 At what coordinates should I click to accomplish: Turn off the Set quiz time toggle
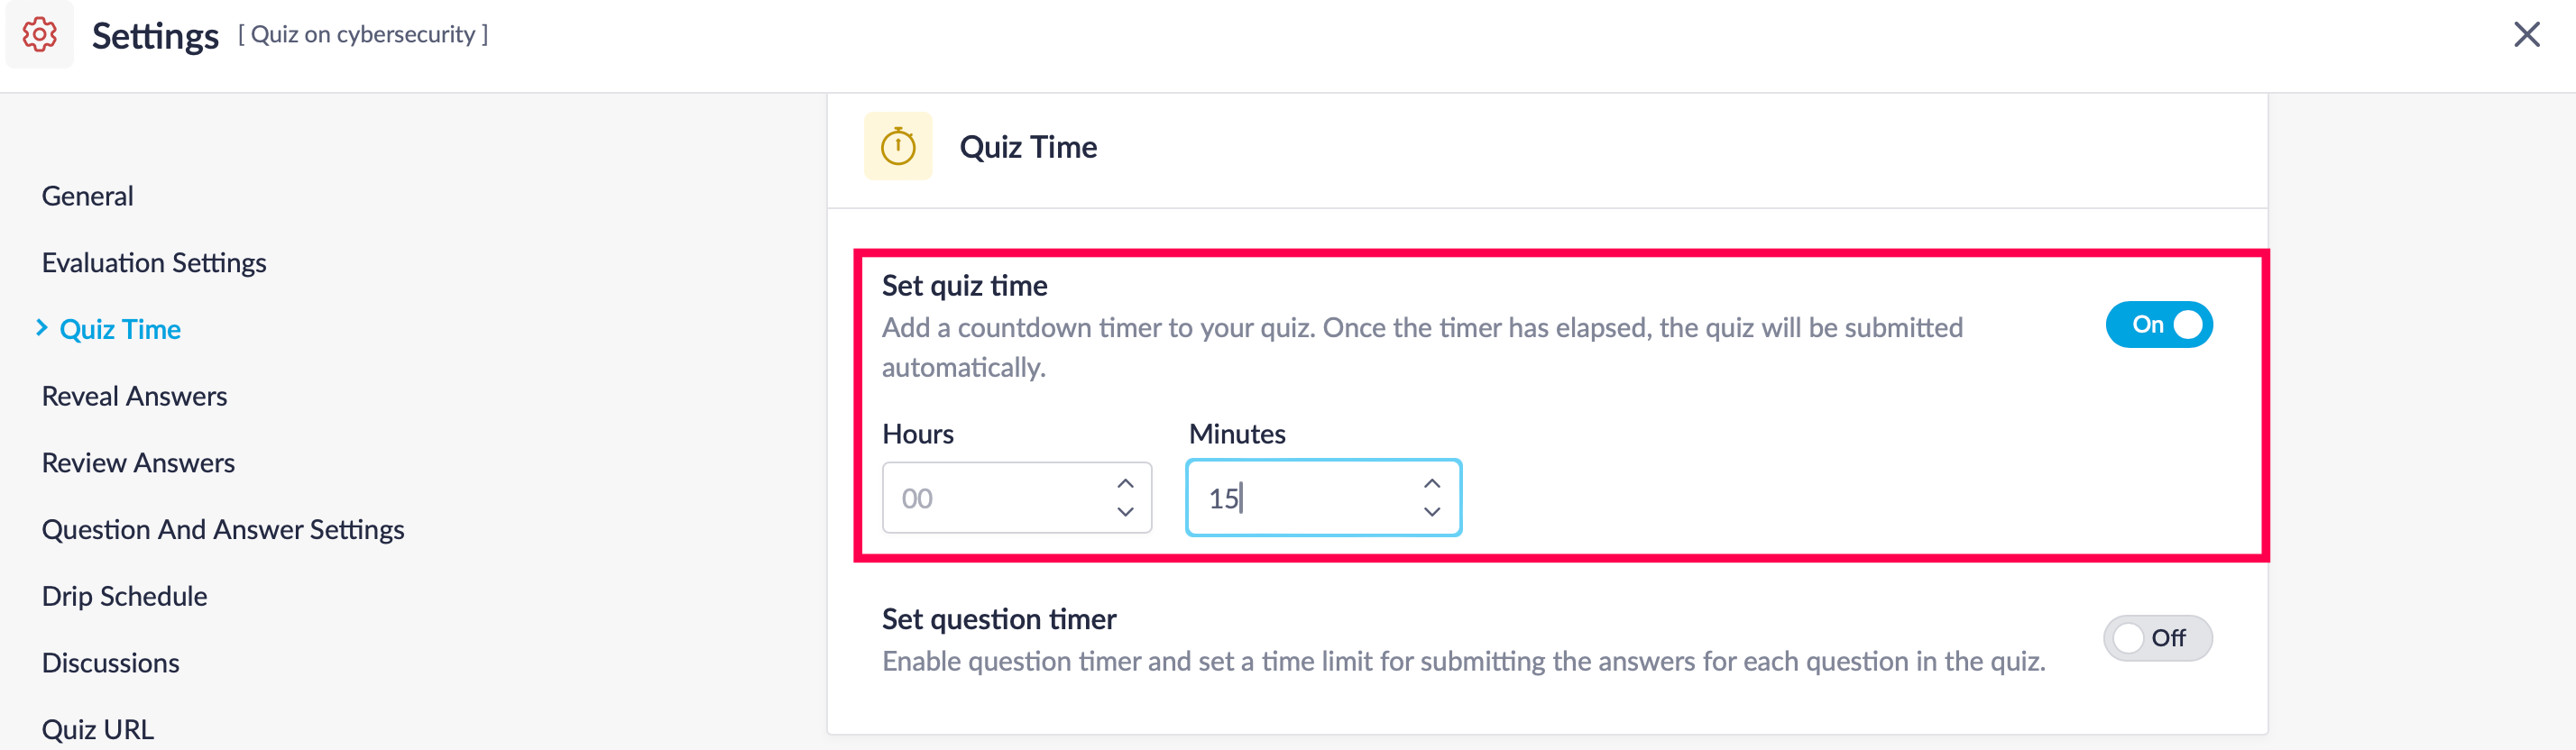2158,325
